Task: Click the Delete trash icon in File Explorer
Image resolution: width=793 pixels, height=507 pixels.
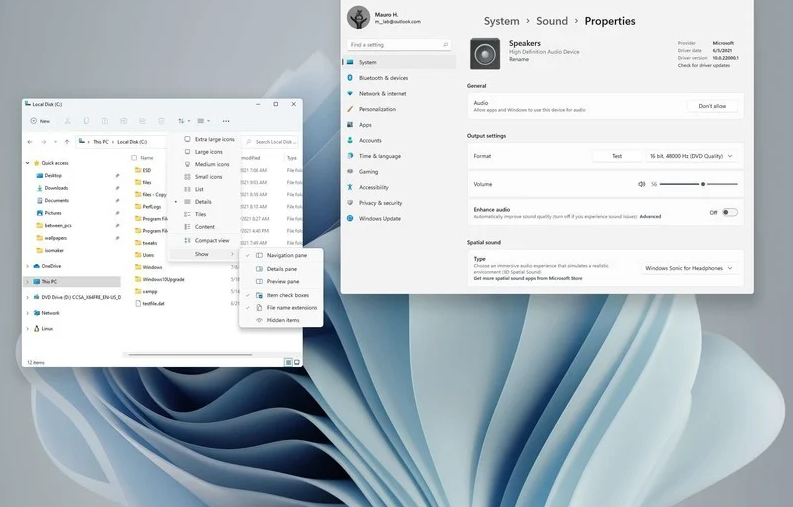Action: tap(161, 121)
